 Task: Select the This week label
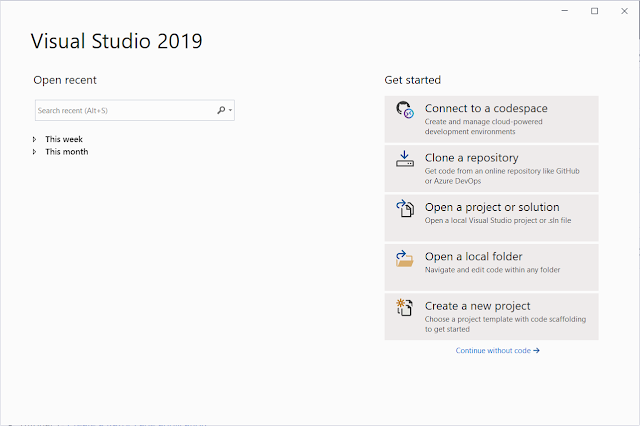[x=64, y=139]
